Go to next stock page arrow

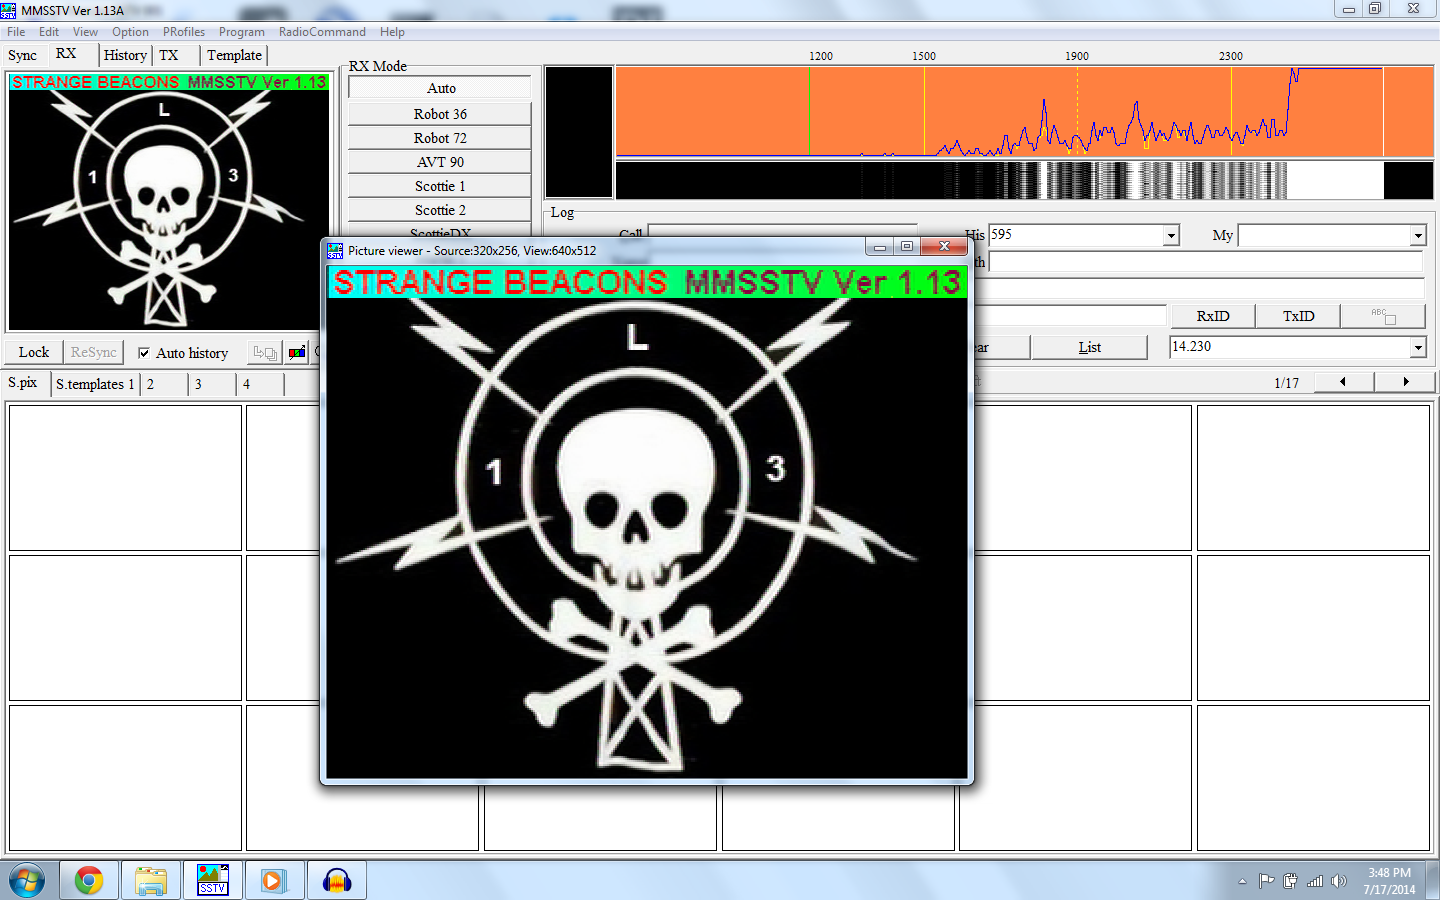coord(1405,382)
